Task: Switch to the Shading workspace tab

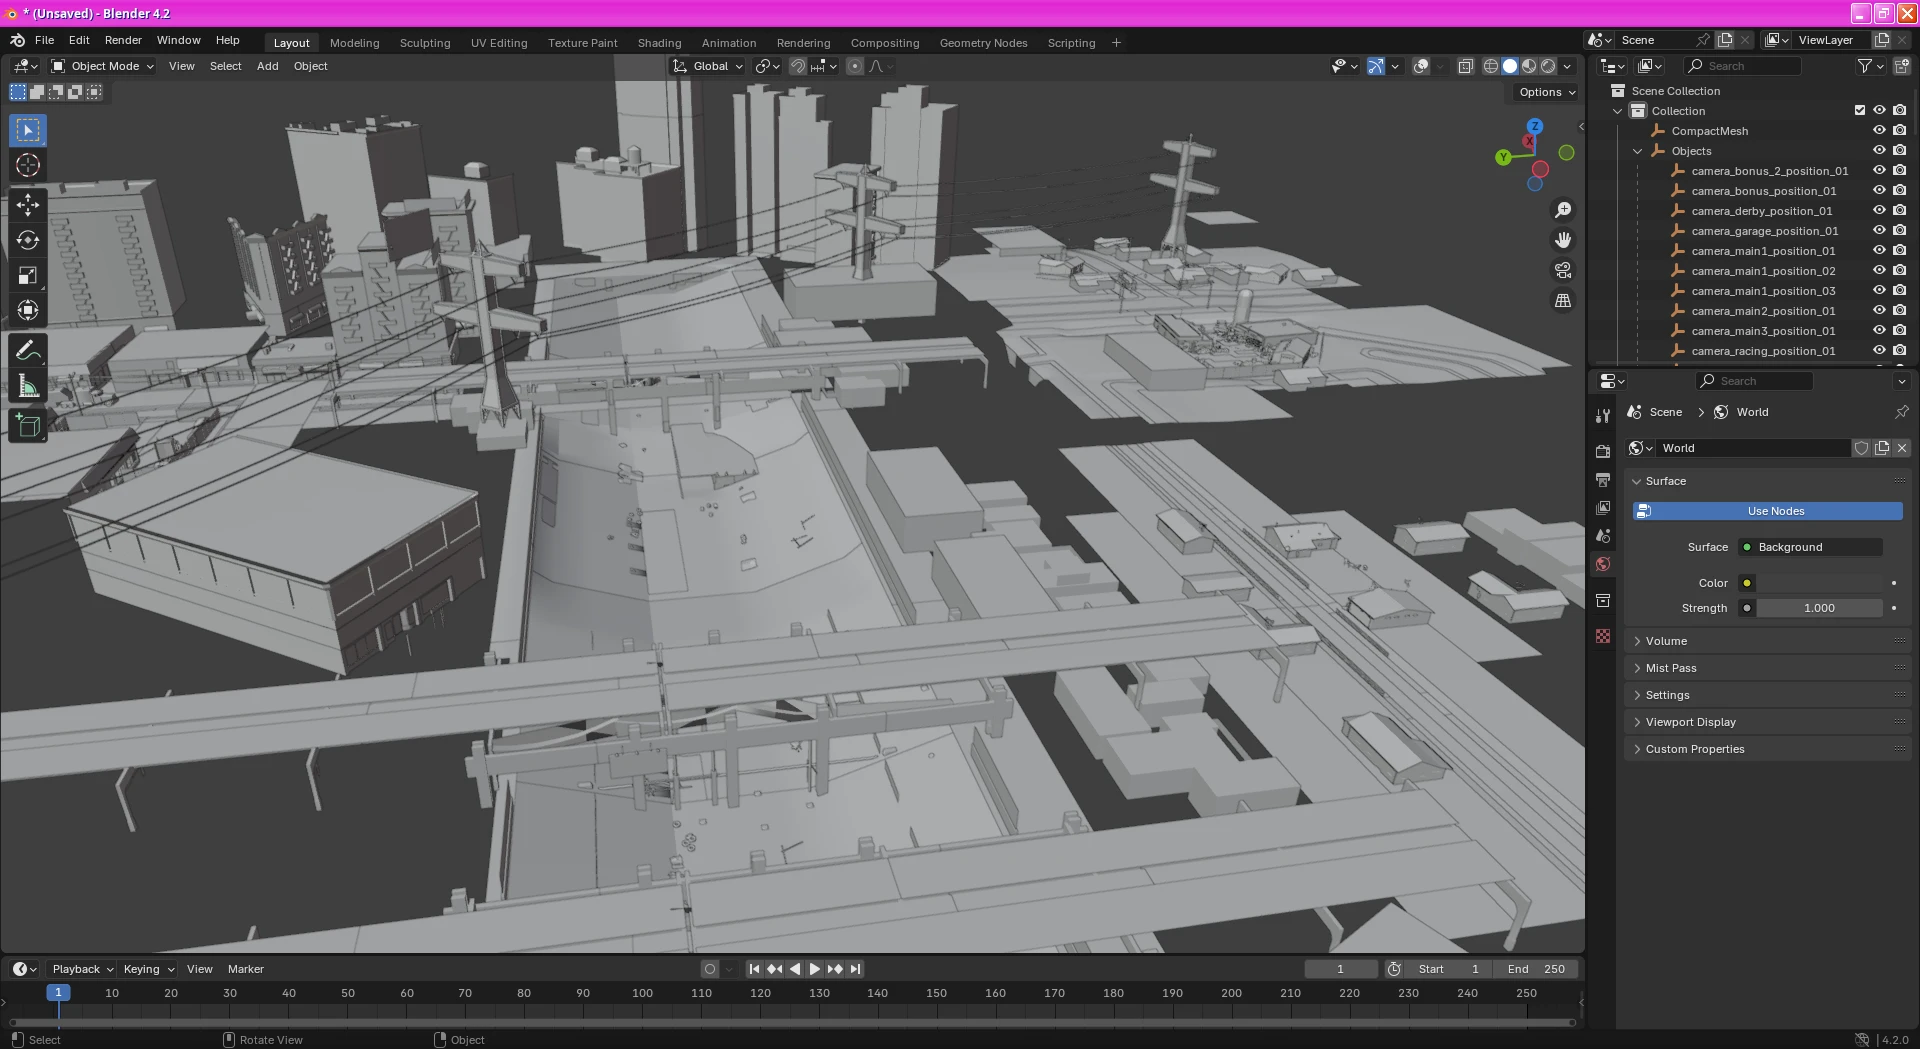Action: click(x=659, y=43)
